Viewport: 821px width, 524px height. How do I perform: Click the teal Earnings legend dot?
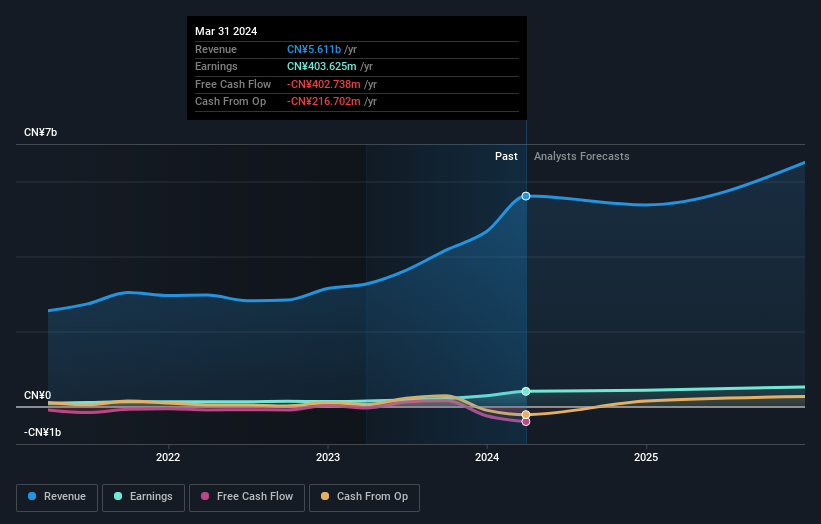(118, 496)
